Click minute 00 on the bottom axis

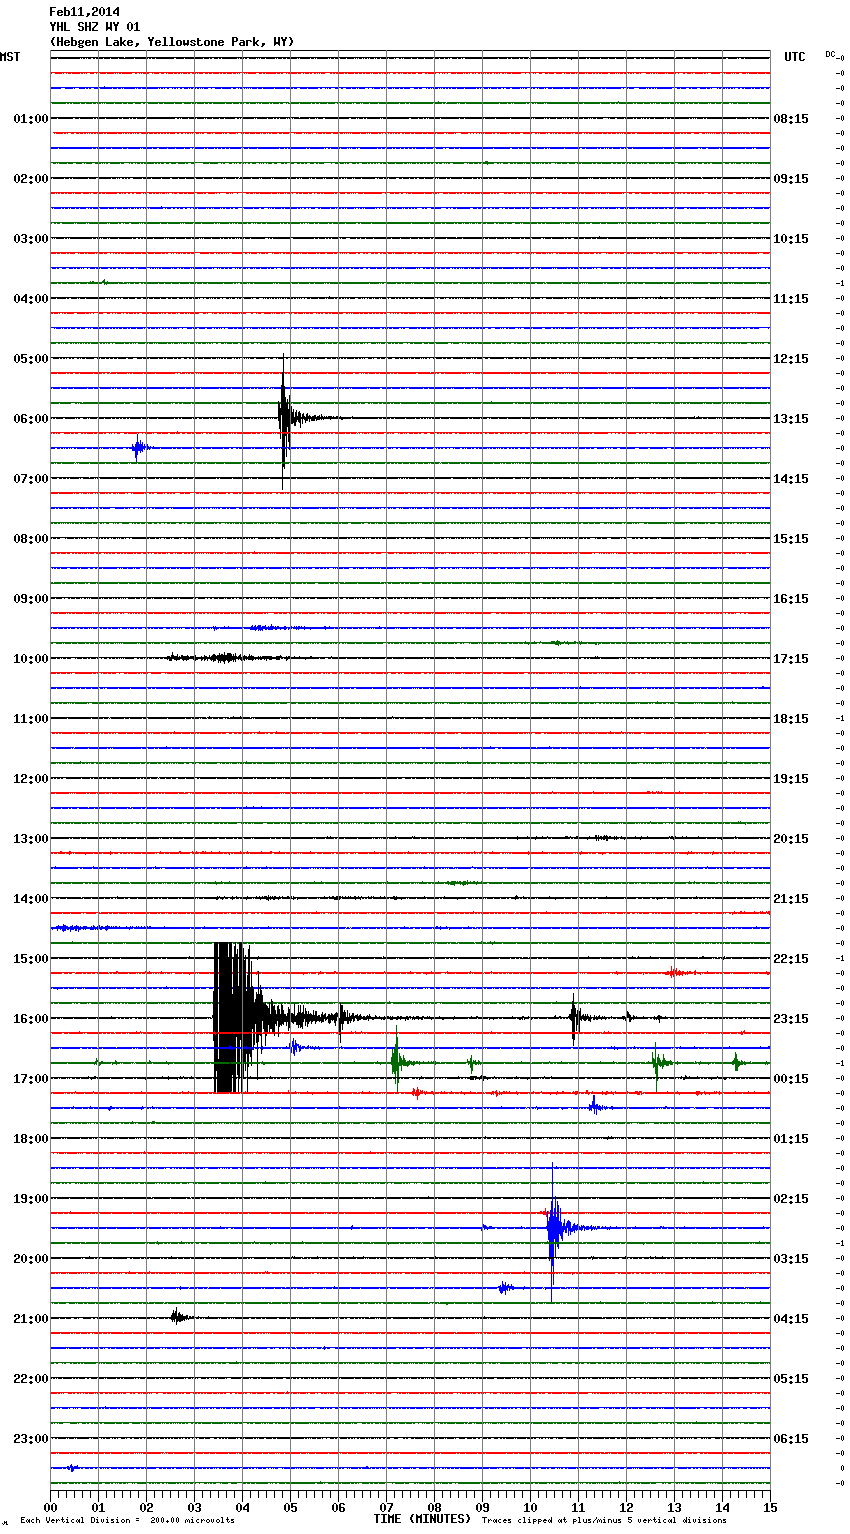tap(50, 1507)
